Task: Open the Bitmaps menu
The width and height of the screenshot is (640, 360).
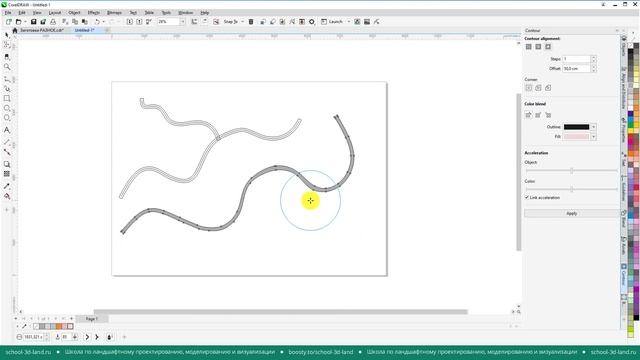Action: coord(114,13)
